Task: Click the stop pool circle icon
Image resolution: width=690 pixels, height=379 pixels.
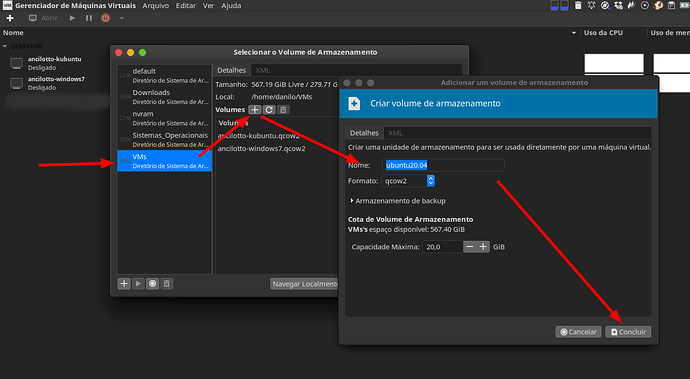Action: pyautogui.click(x=153, y=283)
